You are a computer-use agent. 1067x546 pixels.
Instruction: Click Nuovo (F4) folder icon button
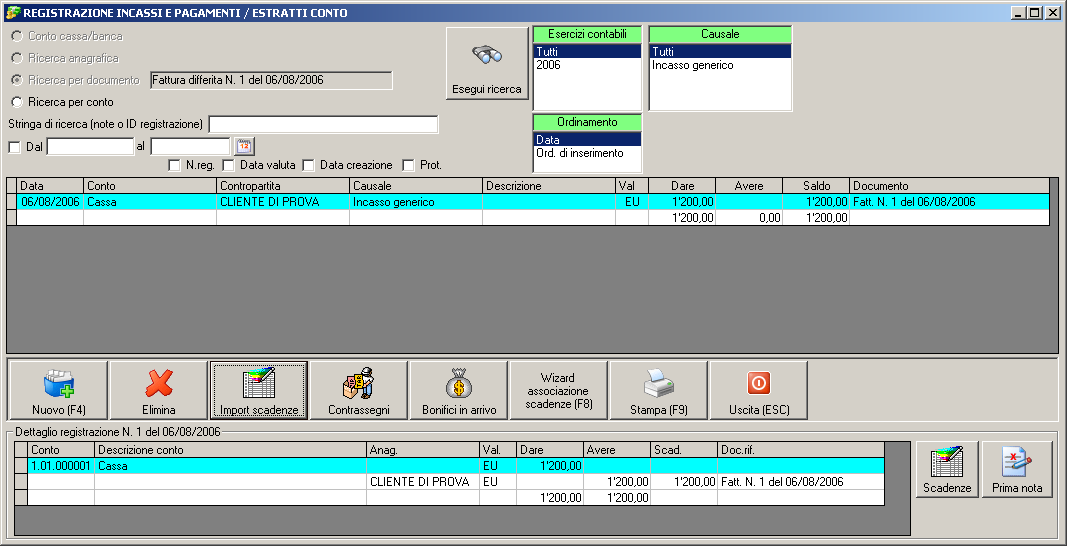[58, 391]
